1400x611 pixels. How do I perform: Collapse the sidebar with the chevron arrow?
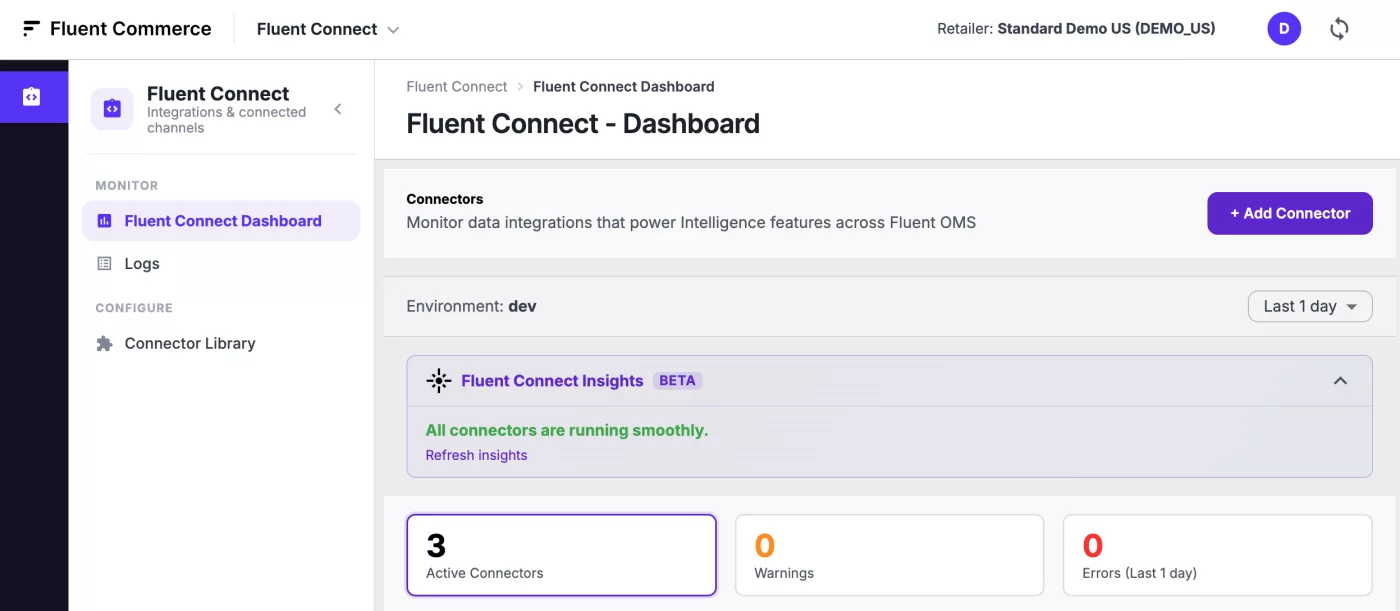(338, 109)
